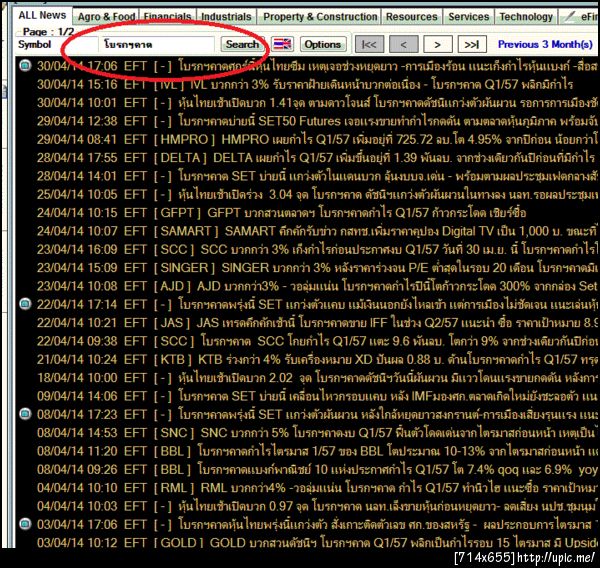This screenshot has width=600, height=568.
Task: Open the 24/04/14 10:07 SAMART news item
Action: (x=316, y=231)
